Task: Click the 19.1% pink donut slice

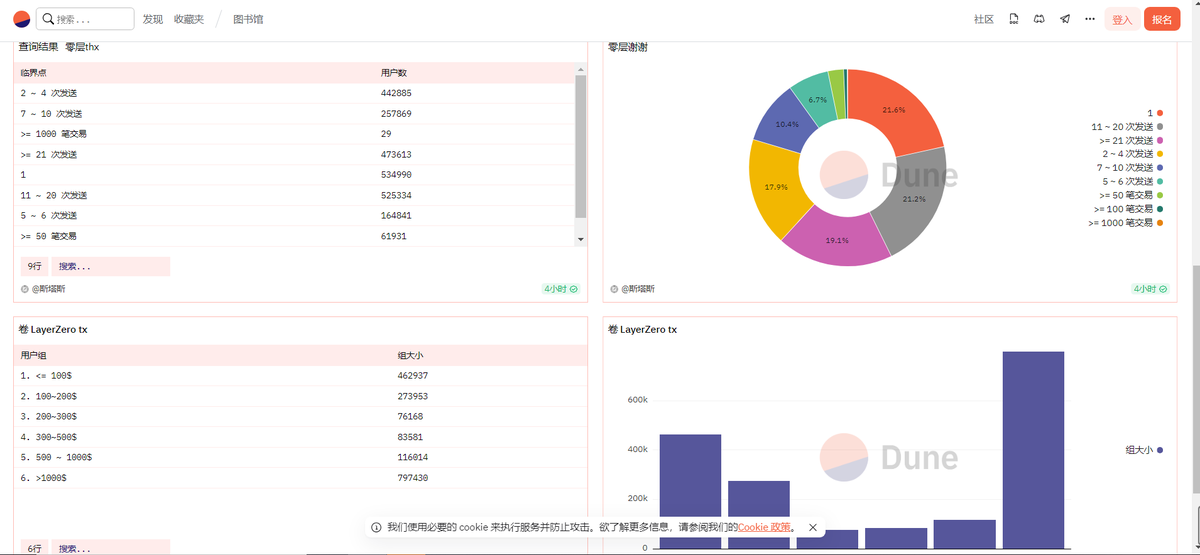Action: [837, 240]
